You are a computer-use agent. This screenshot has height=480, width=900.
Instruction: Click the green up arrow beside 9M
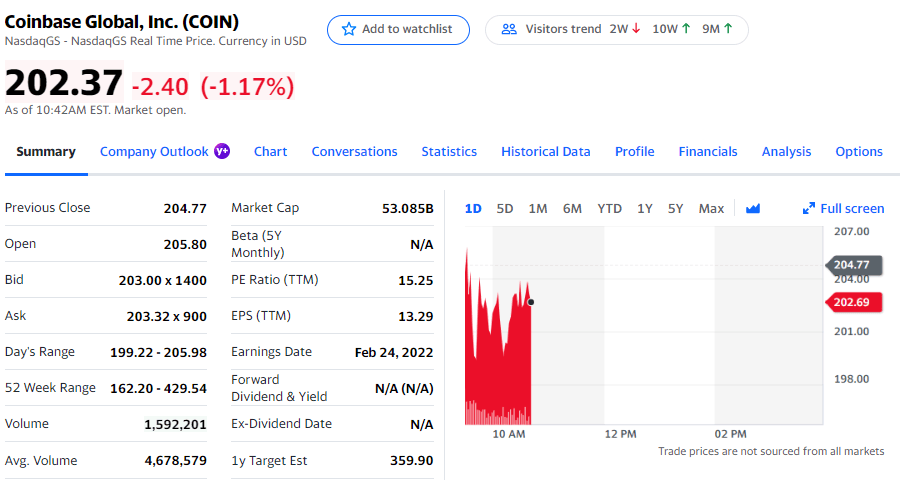point(728,29)
